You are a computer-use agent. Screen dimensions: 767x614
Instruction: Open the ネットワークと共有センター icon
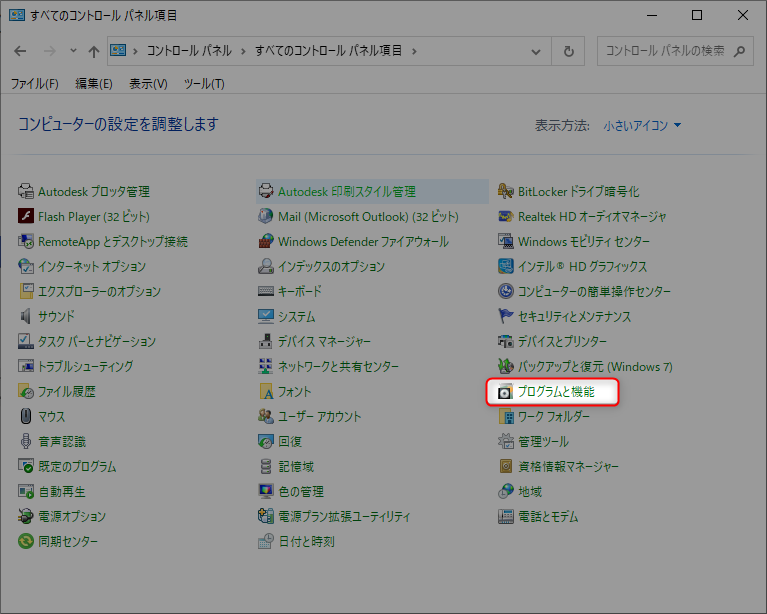click(266, 366)
